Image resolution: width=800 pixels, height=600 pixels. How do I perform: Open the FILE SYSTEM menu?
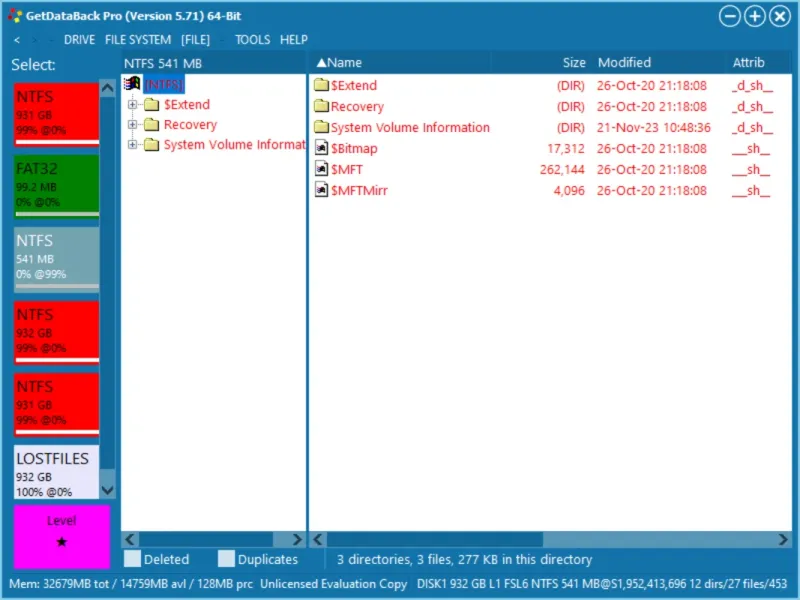pos(138,40)
